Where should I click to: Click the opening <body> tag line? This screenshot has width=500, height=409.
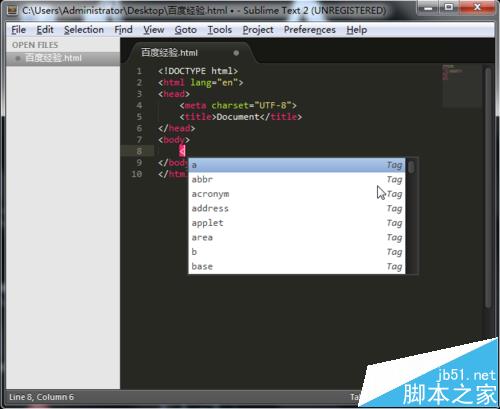(174, 140)
